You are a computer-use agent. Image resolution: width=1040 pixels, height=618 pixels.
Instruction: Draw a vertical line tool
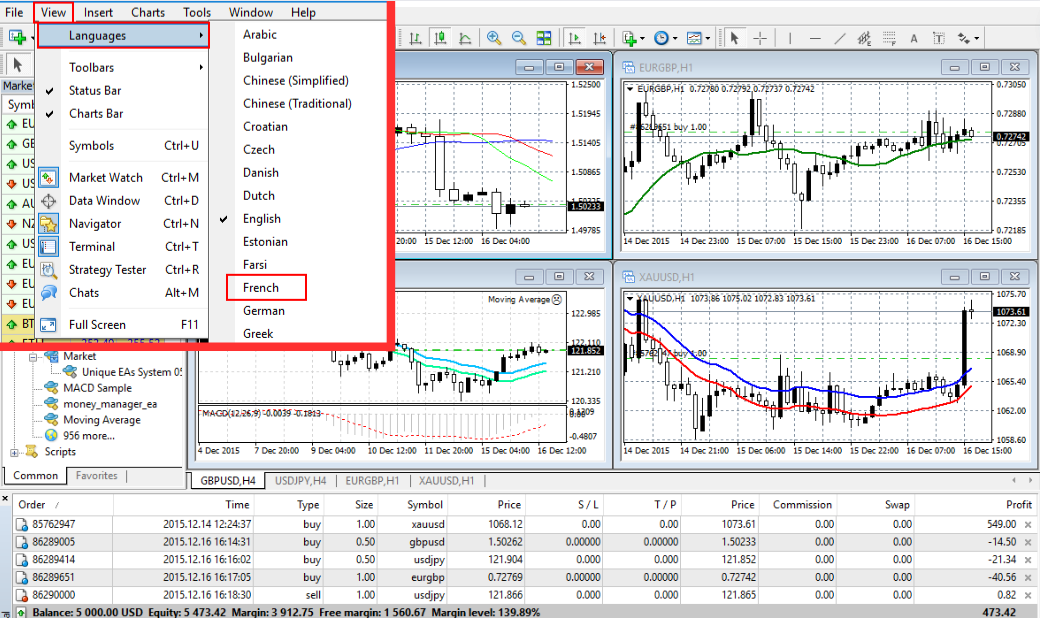click(x=790, y=38)
